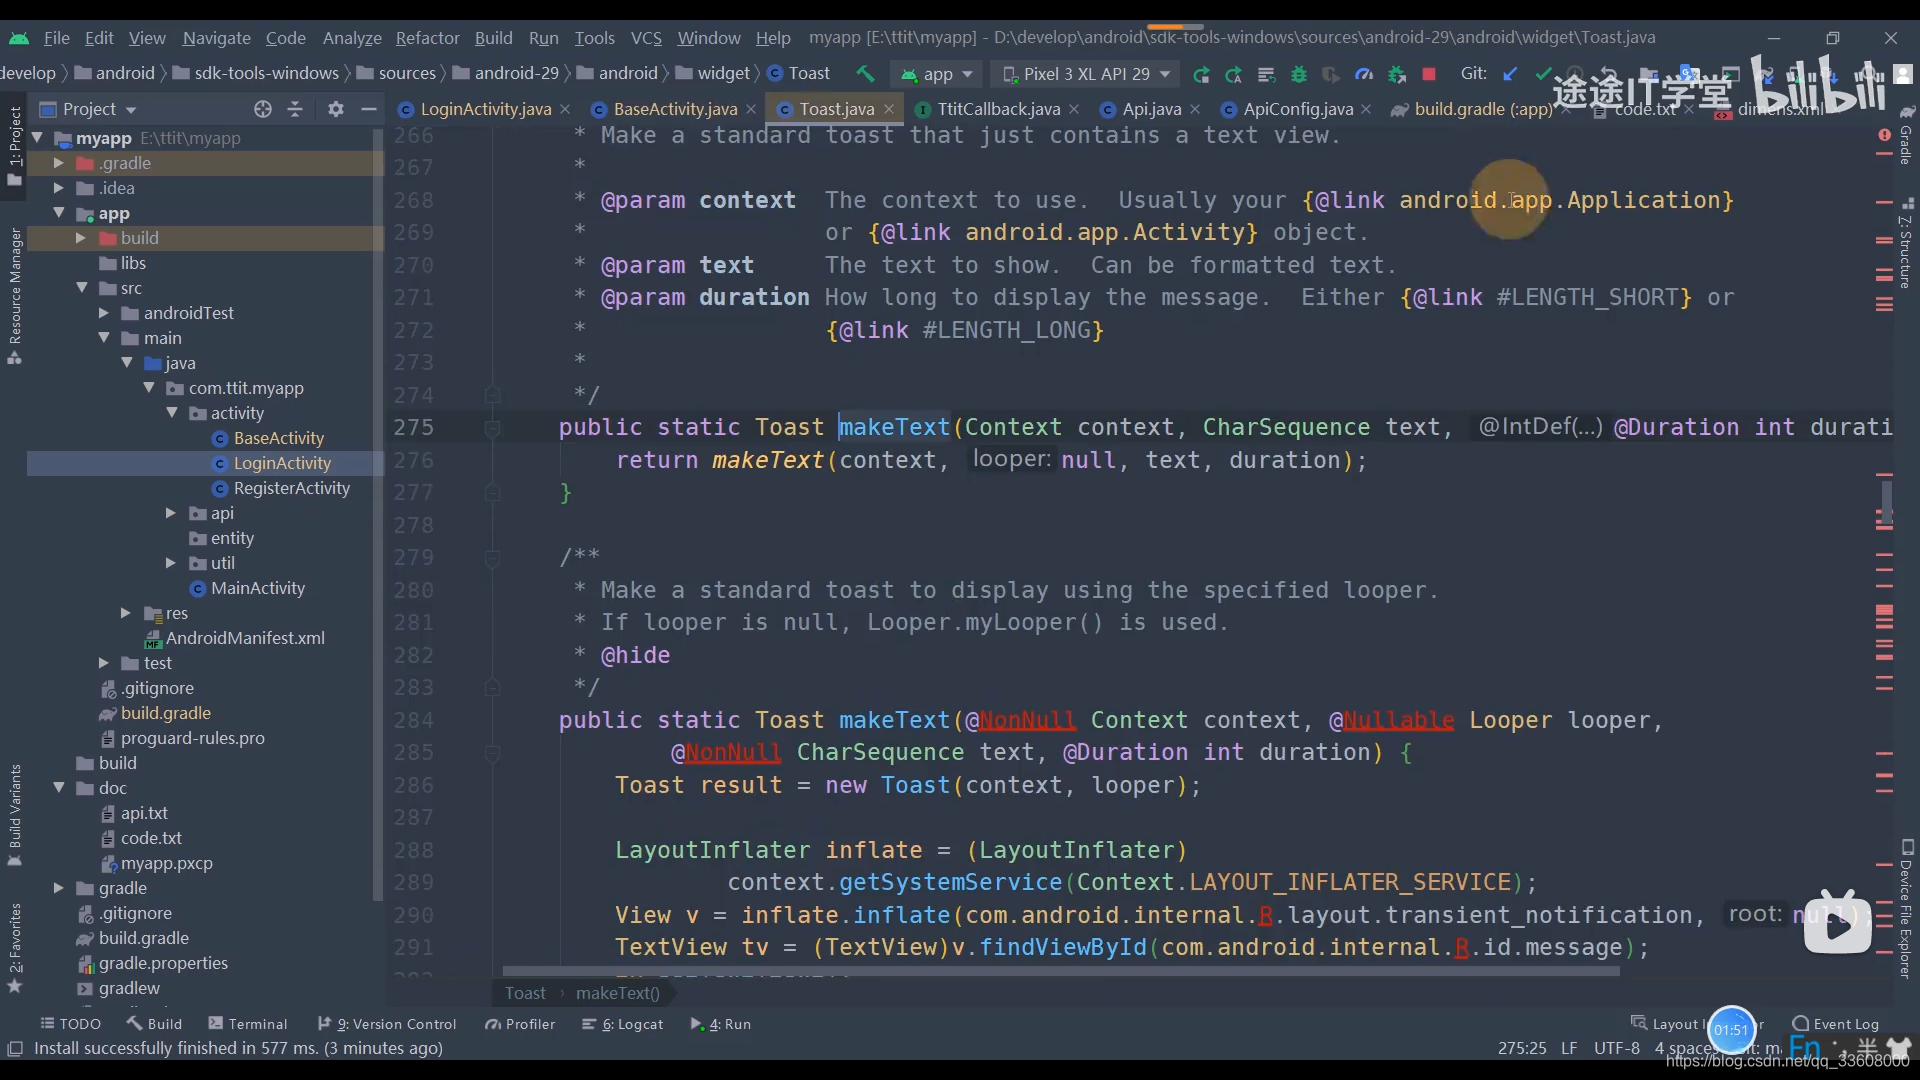Expand the res folder
1920x1080 pixels.
126,613
